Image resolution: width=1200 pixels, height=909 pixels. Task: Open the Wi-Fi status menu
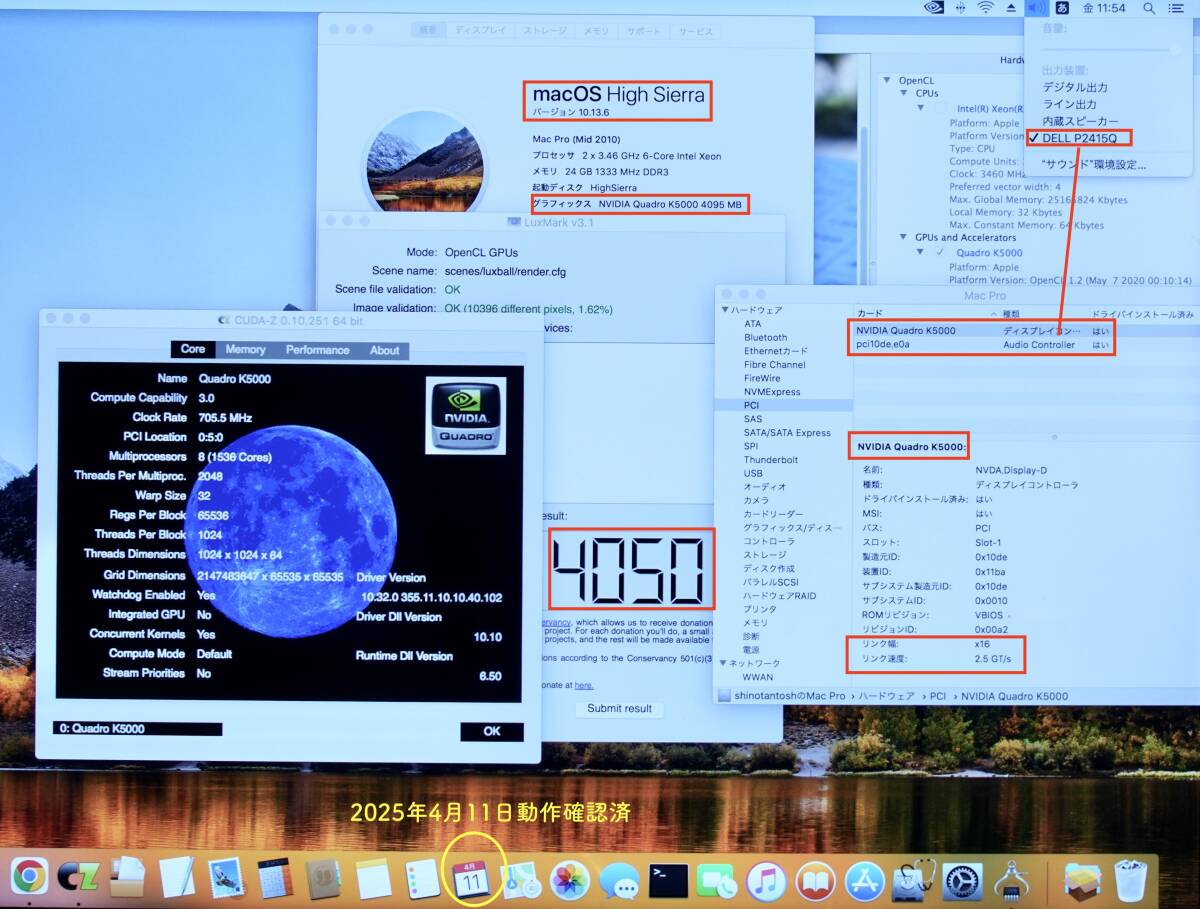pos(986,8)
